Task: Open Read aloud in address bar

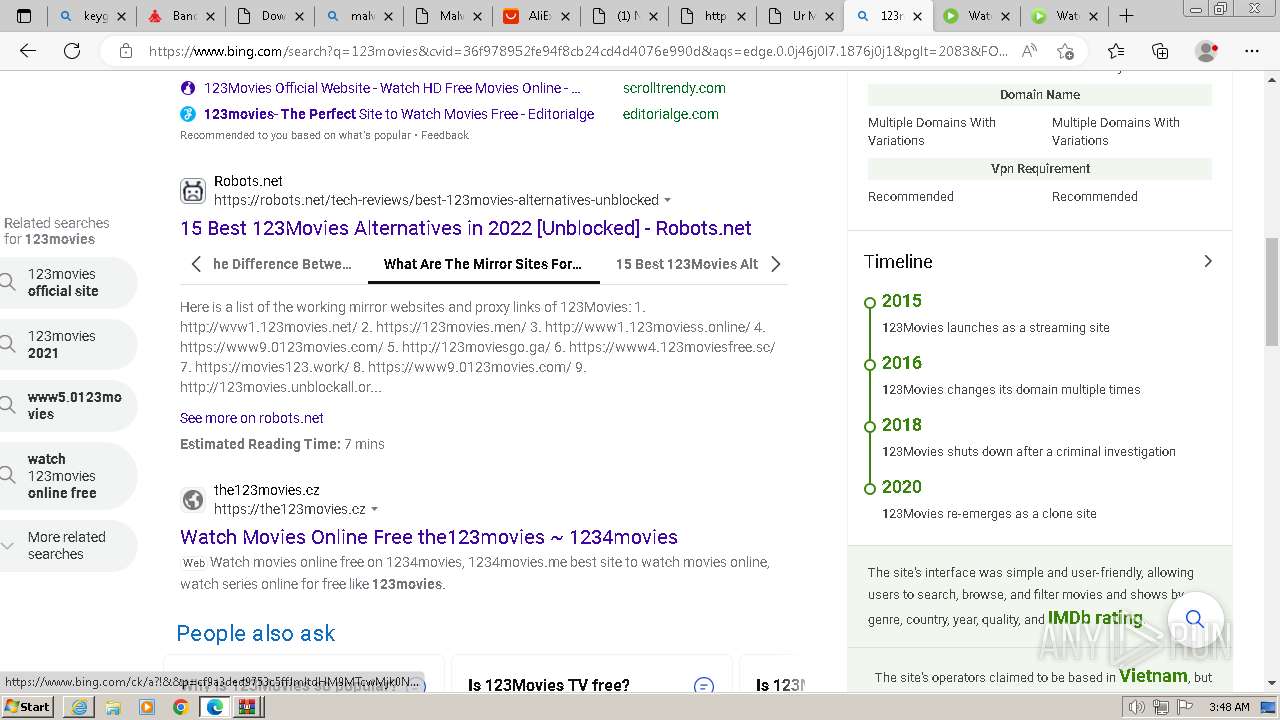Action: (1029, 51)
